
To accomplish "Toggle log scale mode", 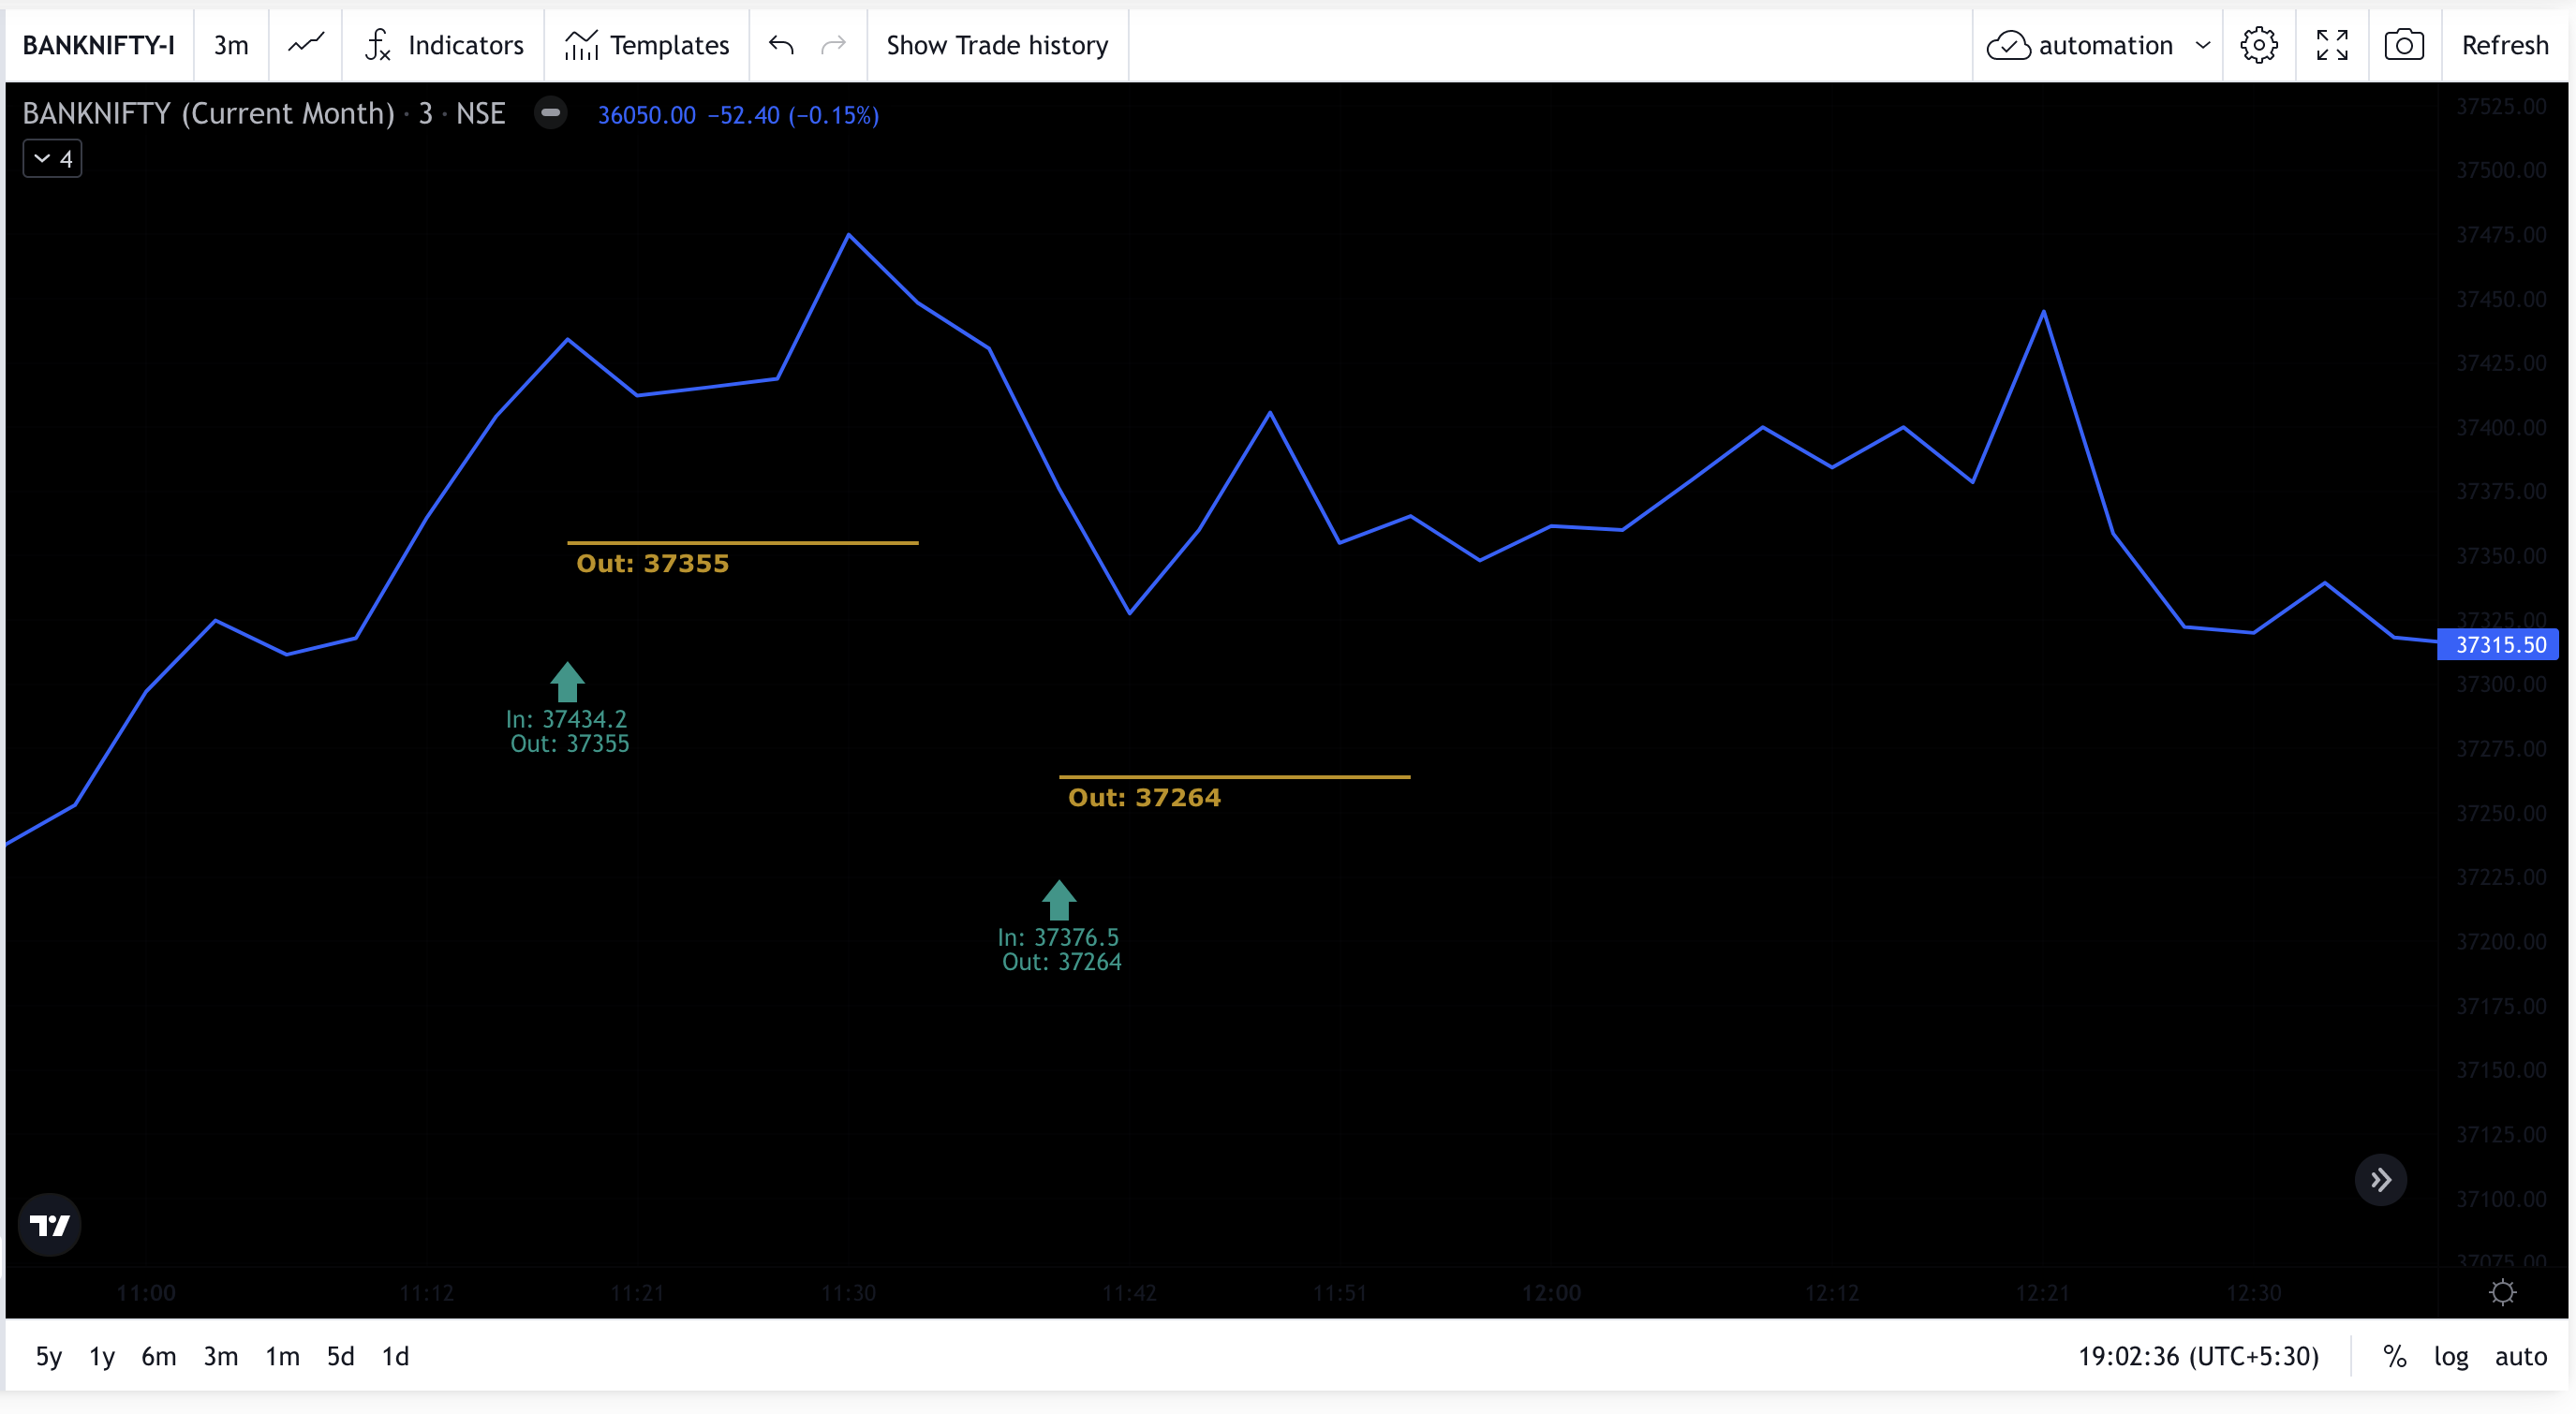I will tap(2450, 1356).
